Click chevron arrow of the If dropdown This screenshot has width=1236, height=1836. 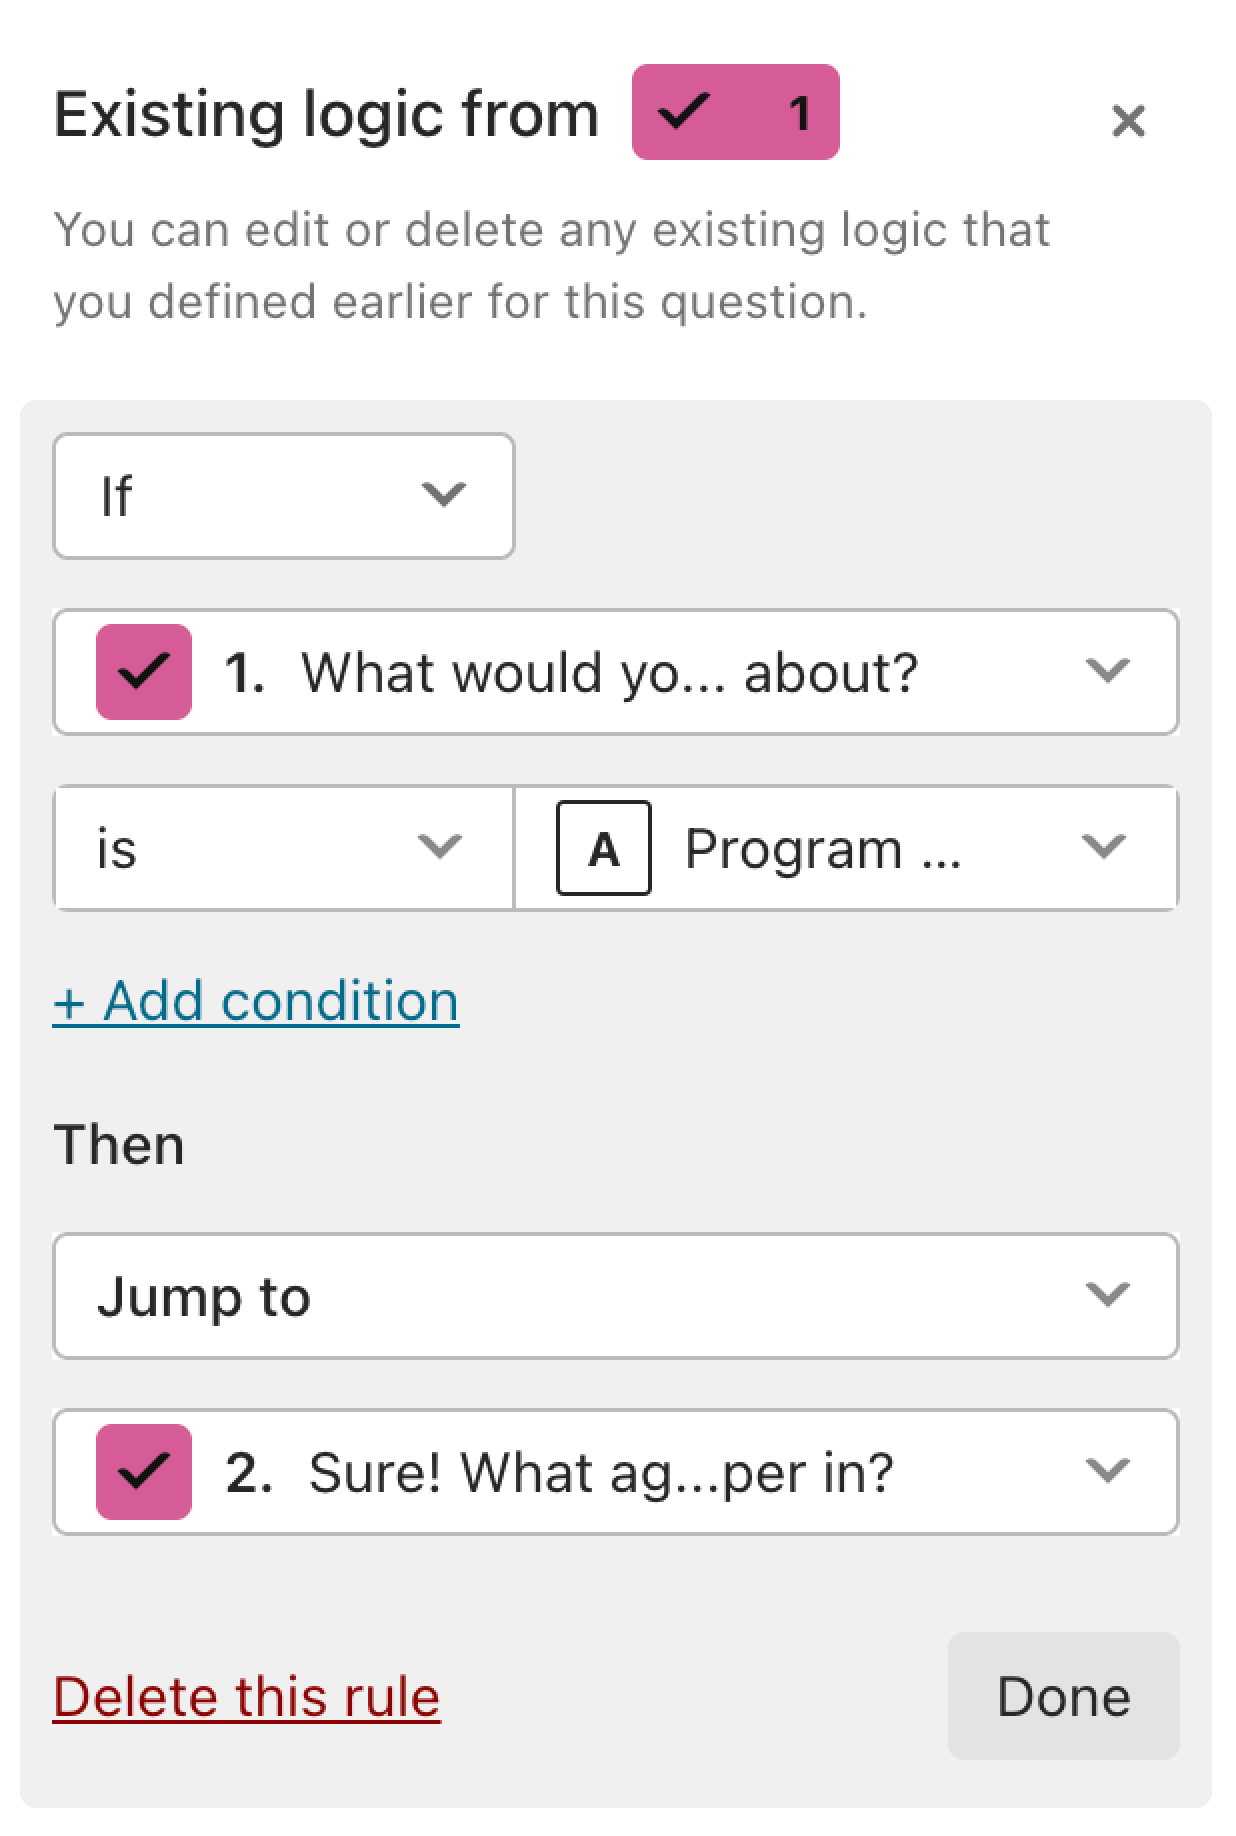tap(444, 495)
